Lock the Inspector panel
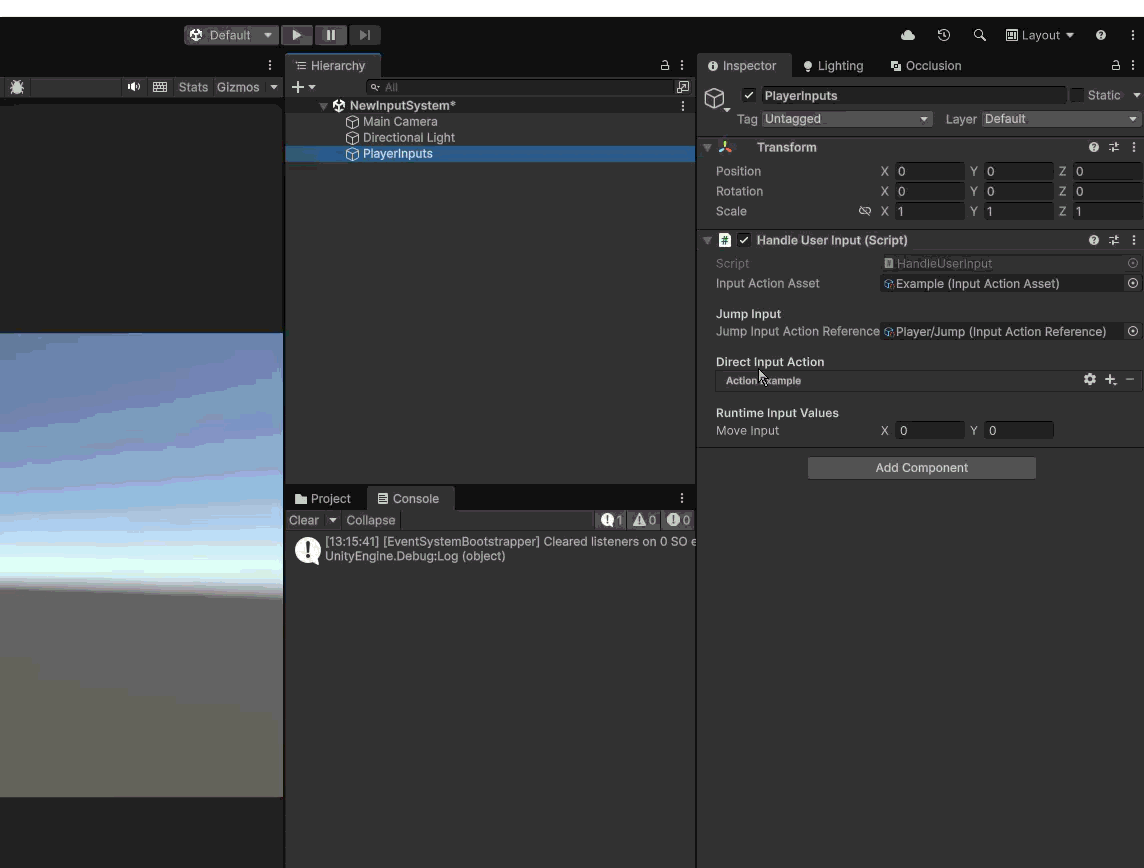The image size is (1144, 868). point(1116,66)
